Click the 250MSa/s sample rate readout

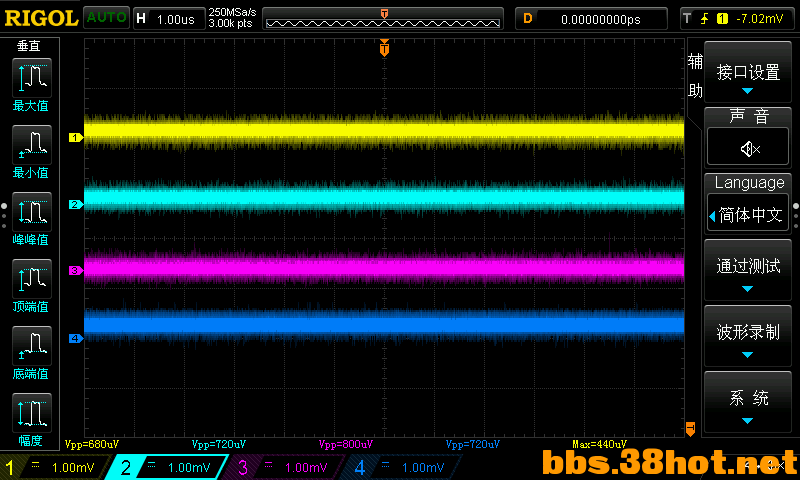pos(232,12)
